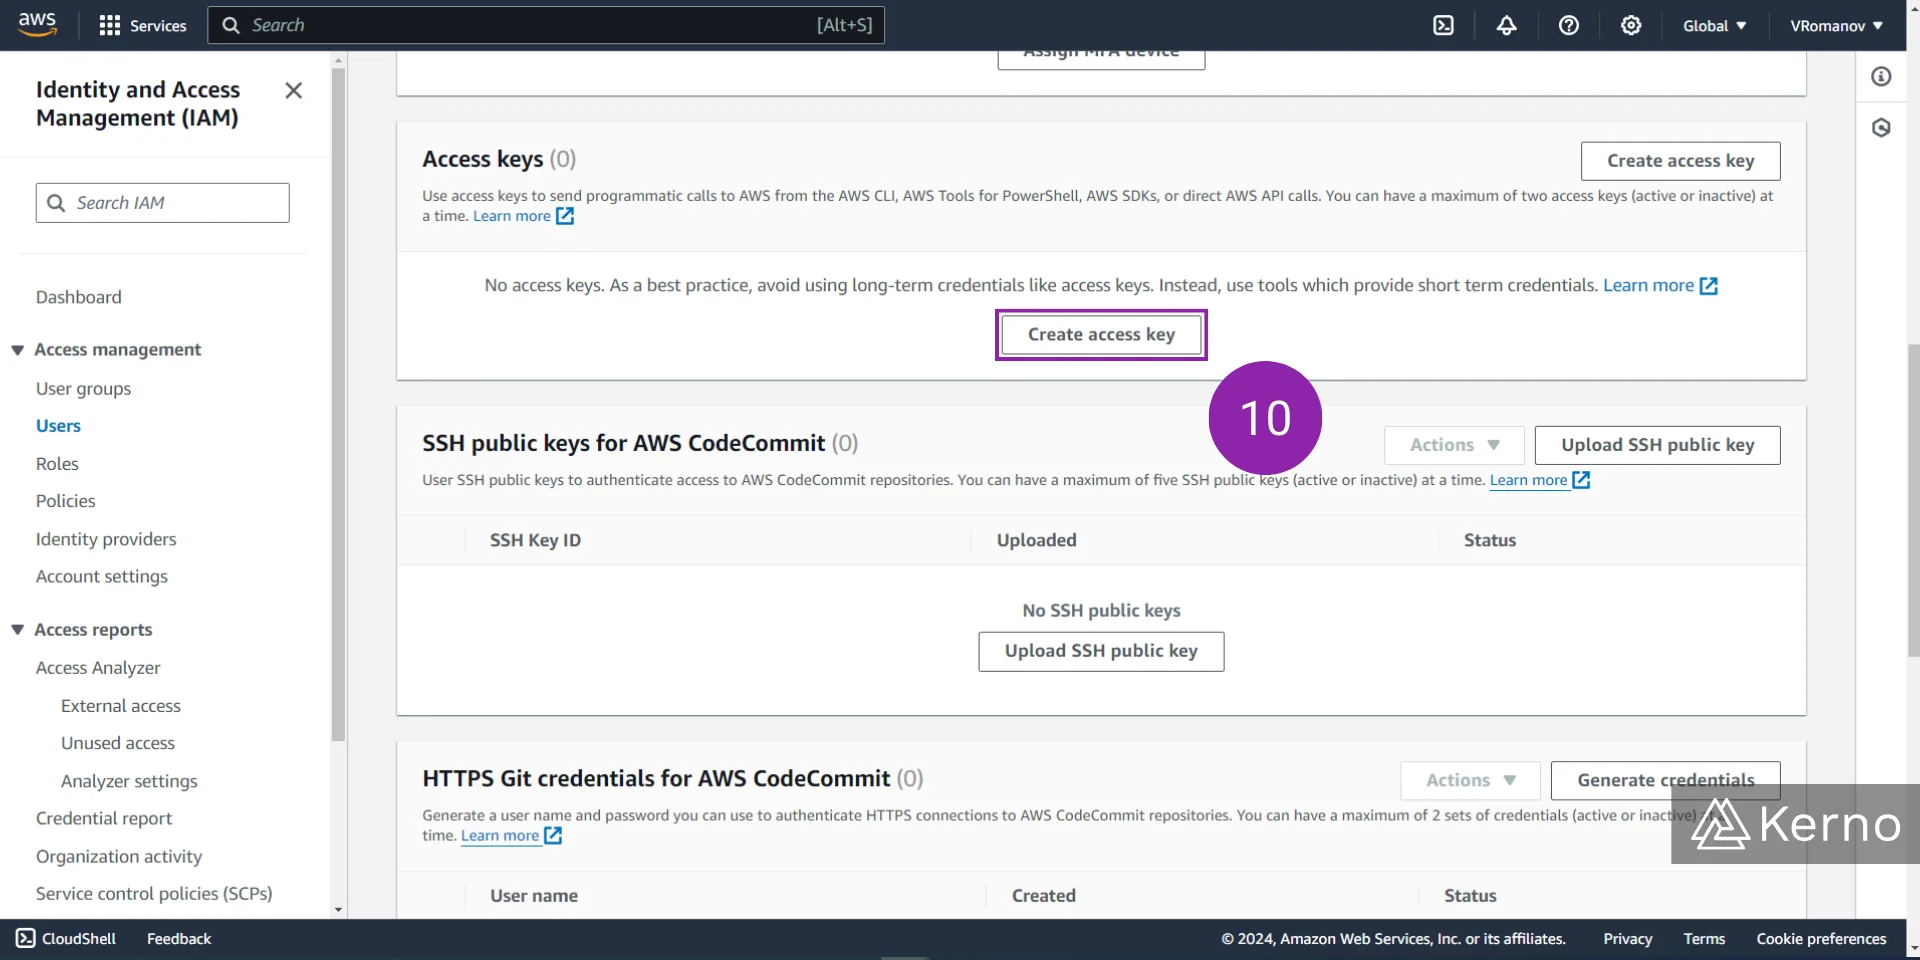Open external link icon beside Access keys Learn more
The height and width of the screenshot is (960, 1920).
pyautogui.click(x=565, y=216)
